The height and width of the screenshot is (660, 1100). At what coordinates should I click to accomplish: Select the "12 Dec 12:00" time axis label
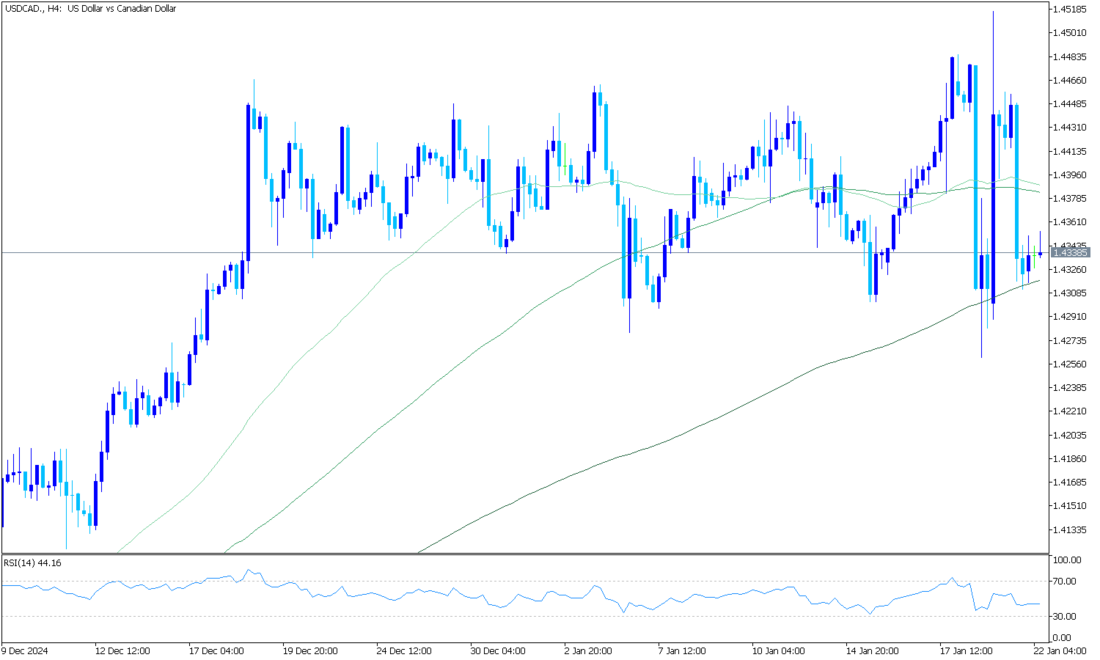[x=122, y=651]
